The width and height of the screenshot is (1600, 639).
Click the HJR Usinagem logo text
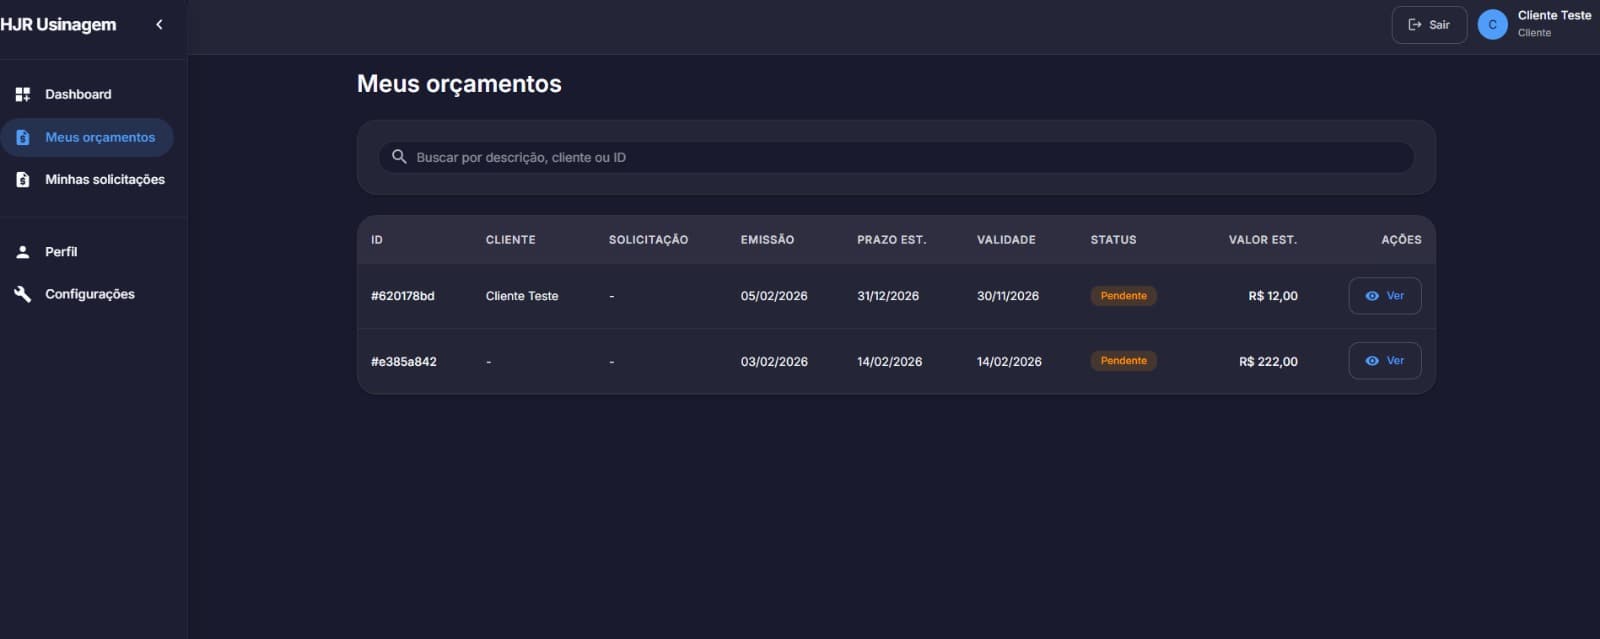coord(58,25)
